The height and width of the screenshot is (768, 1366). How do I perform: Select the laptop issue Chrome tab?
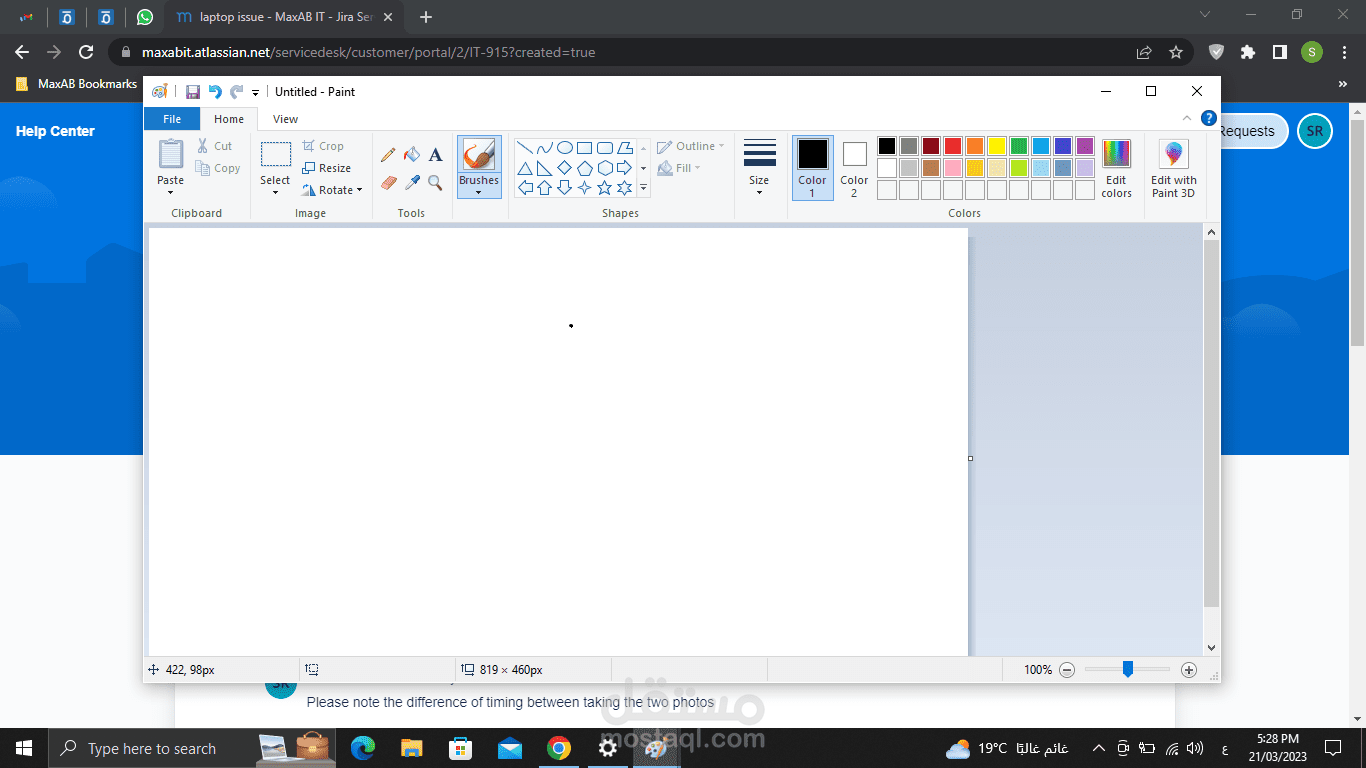pos(283,17)
